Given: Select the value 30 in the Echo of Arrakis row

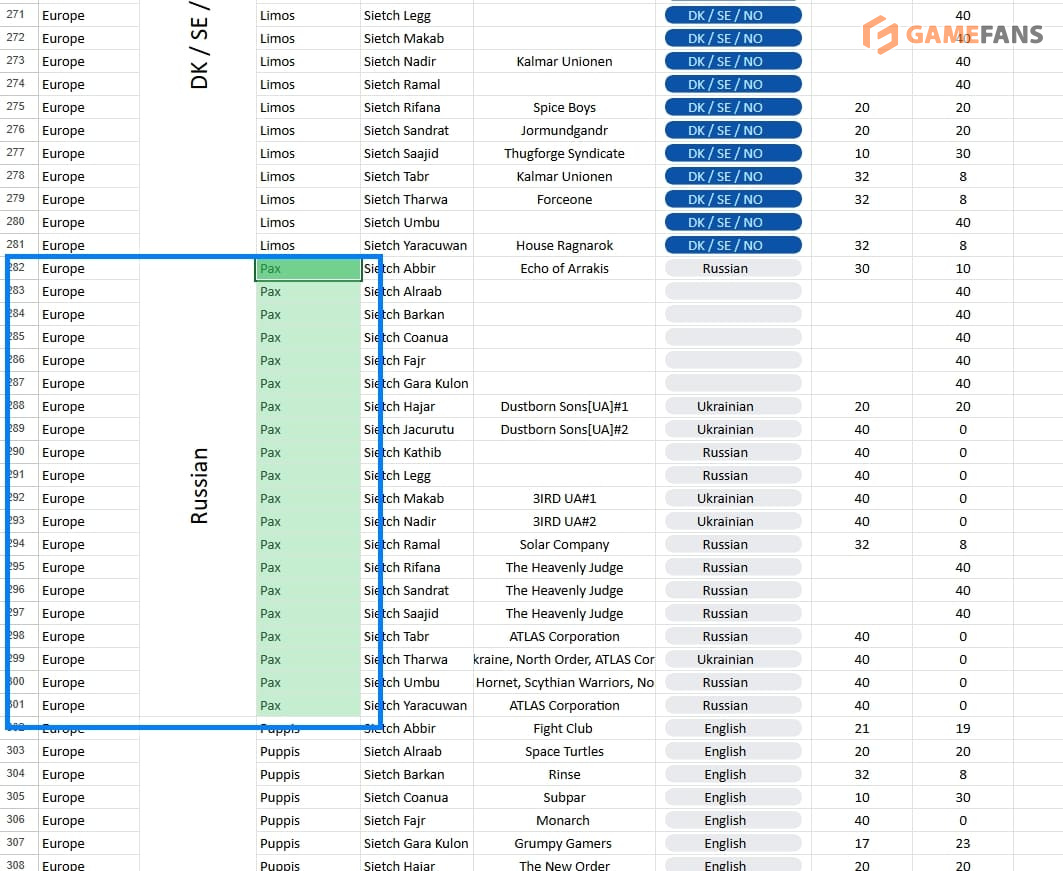Looking at the screenshot, I should (x=862, y=268).
